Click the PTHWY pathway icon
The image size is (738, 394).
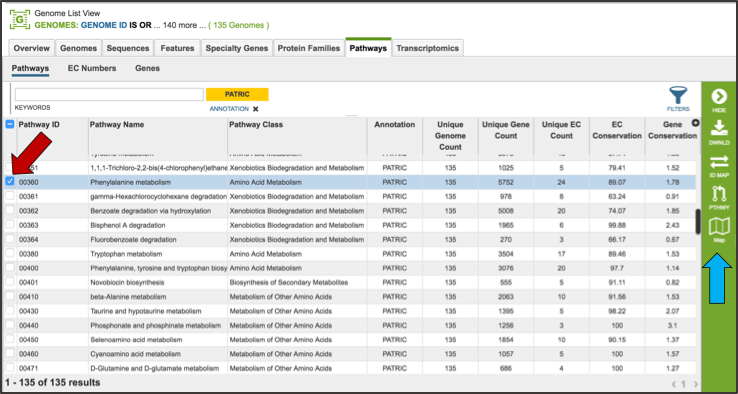[719, 193]
